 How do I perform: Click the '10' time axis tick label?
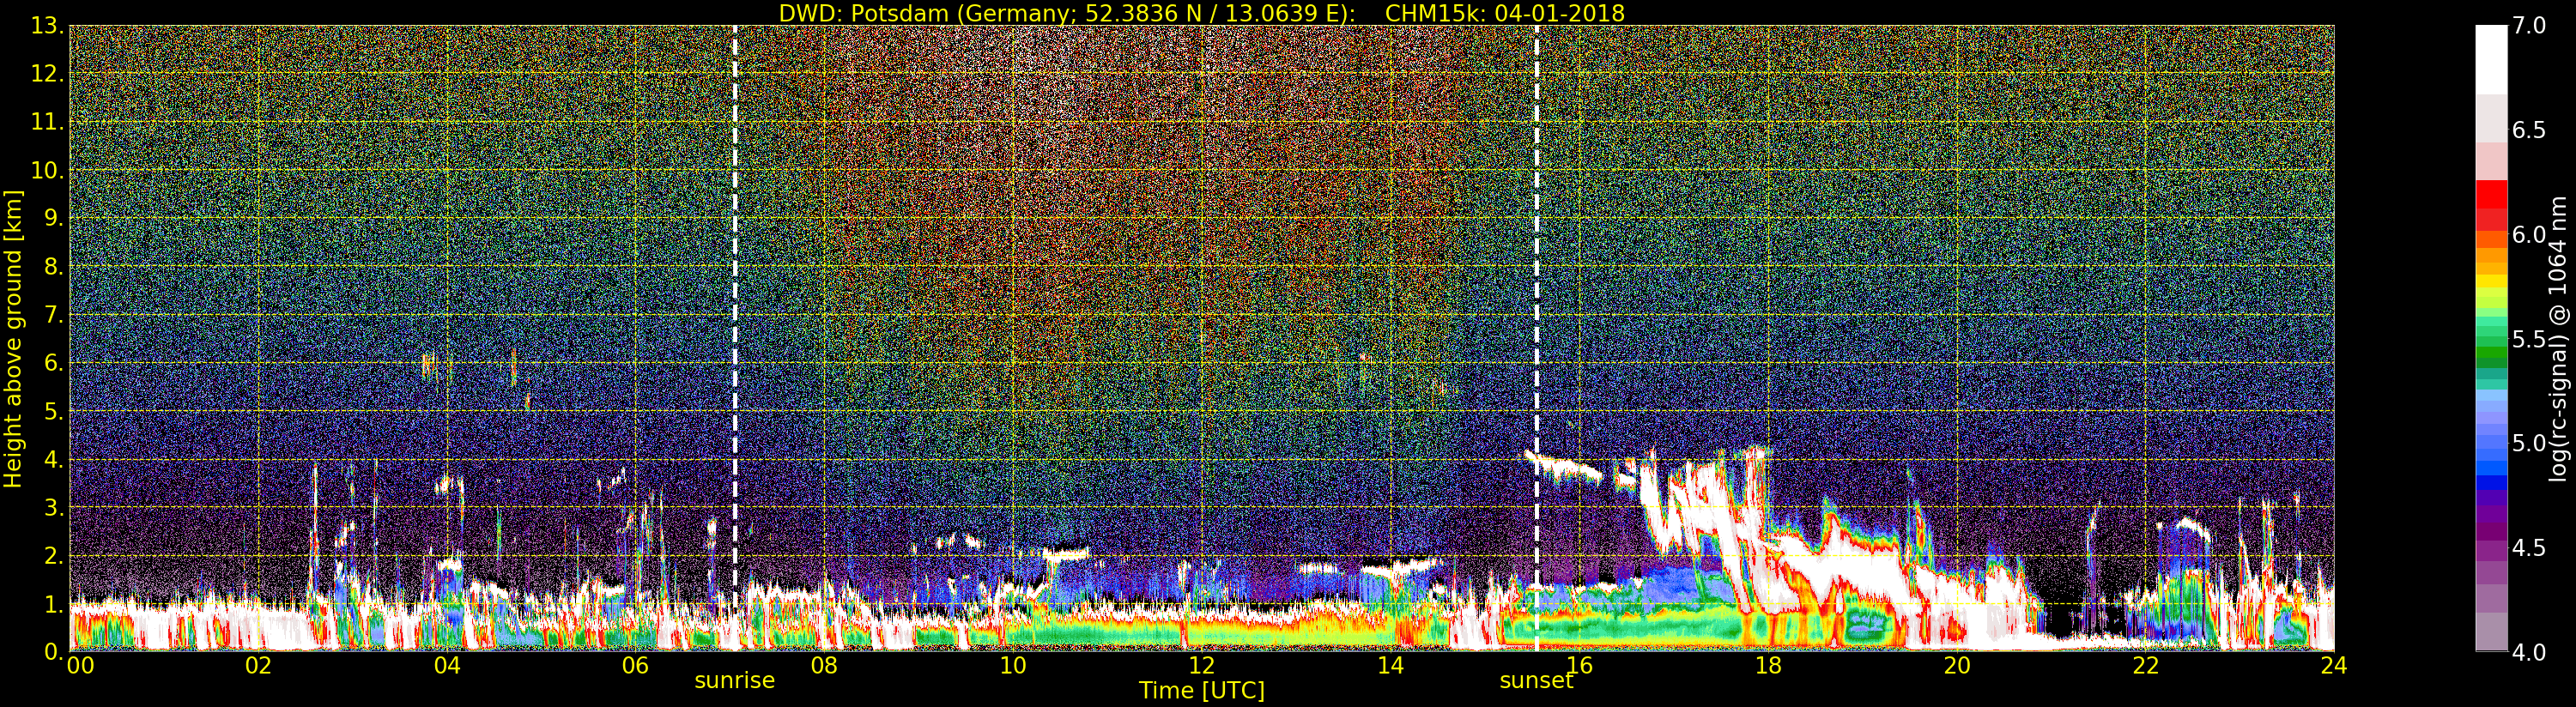point(1013,666)
